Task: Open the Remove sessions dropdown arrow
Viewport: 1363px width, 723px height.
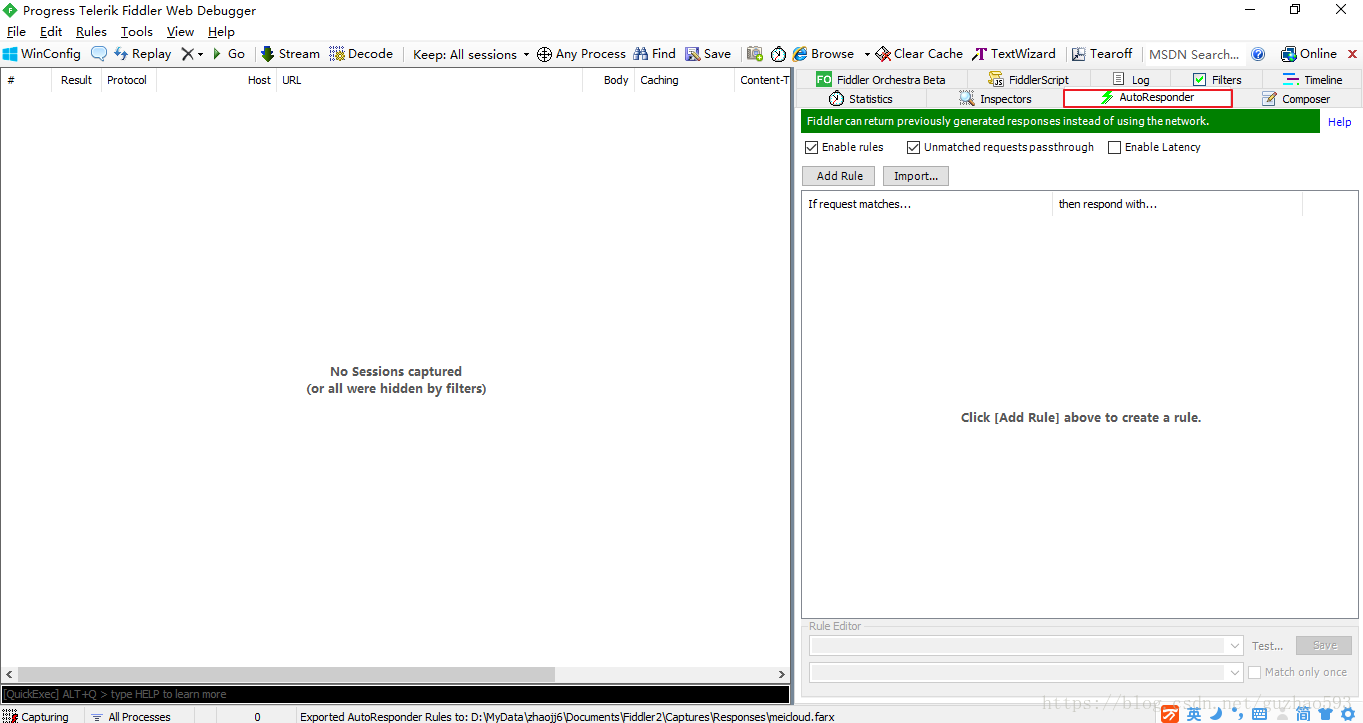Action: click(x=200, y=54)
